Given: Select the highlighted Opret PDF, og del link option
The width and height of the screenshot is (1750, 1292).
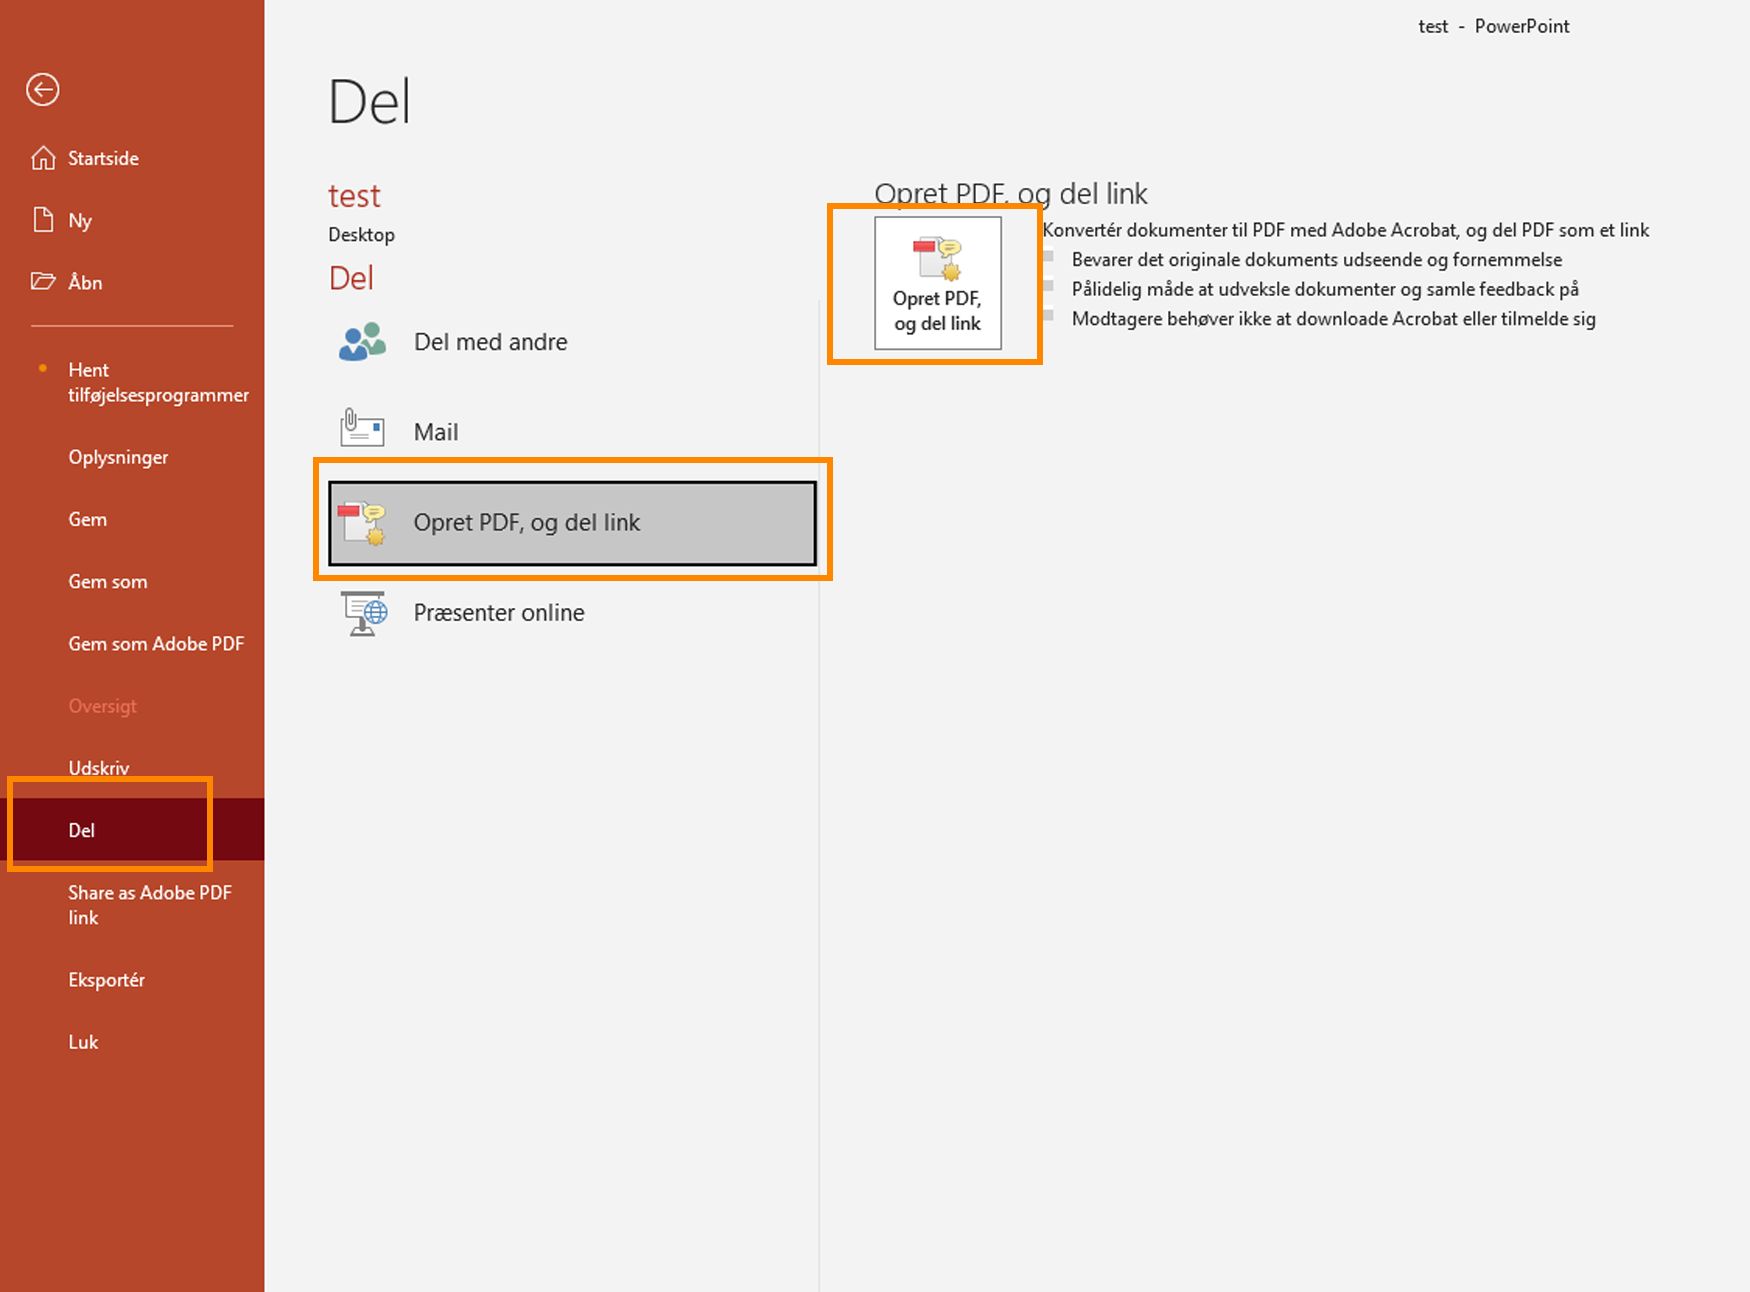Looking at the screenshot, I should tap(572, 522).
